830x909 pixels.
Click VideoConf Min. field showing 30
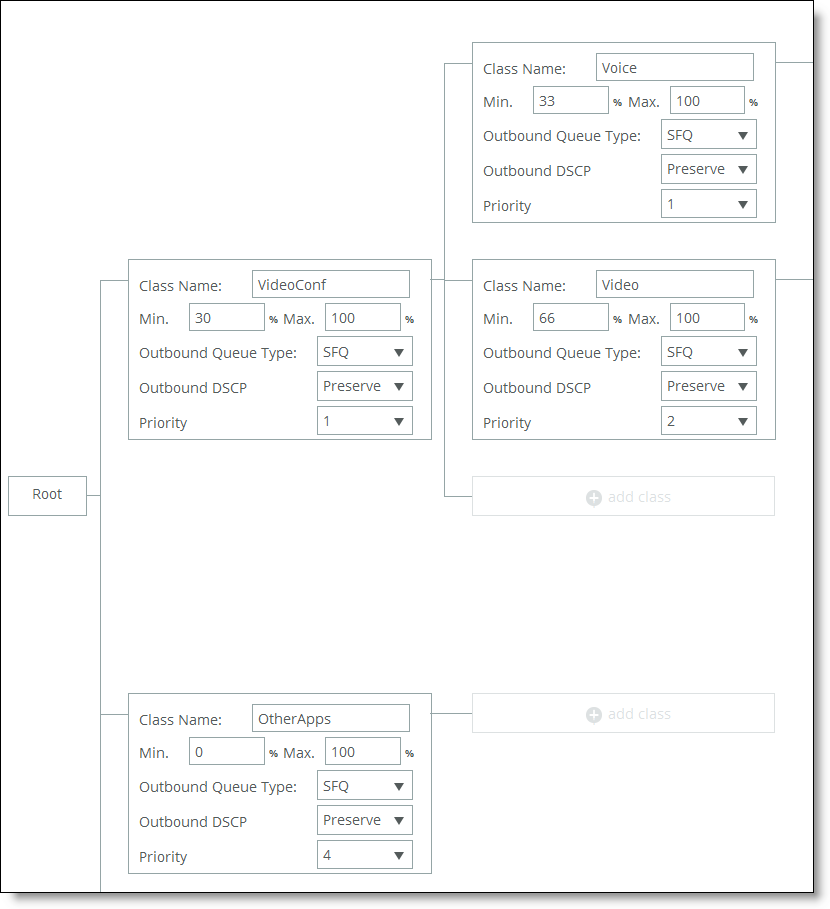tap(227, 317)
